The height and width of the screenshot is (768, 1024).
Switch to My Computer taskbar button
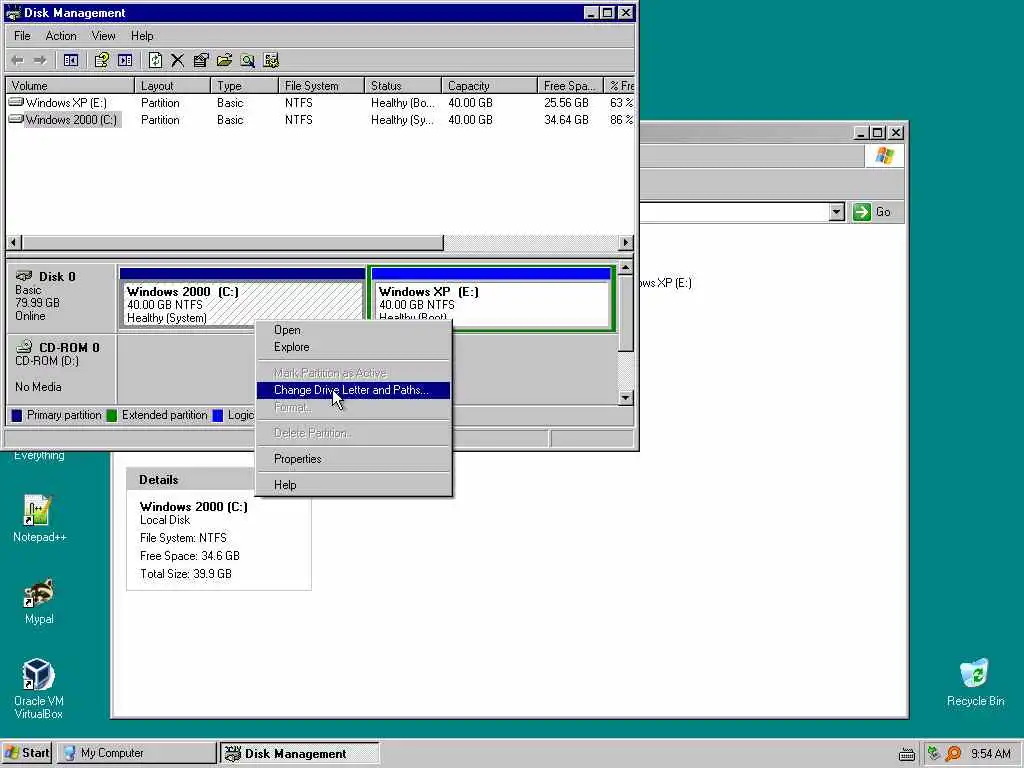(136, 753)
